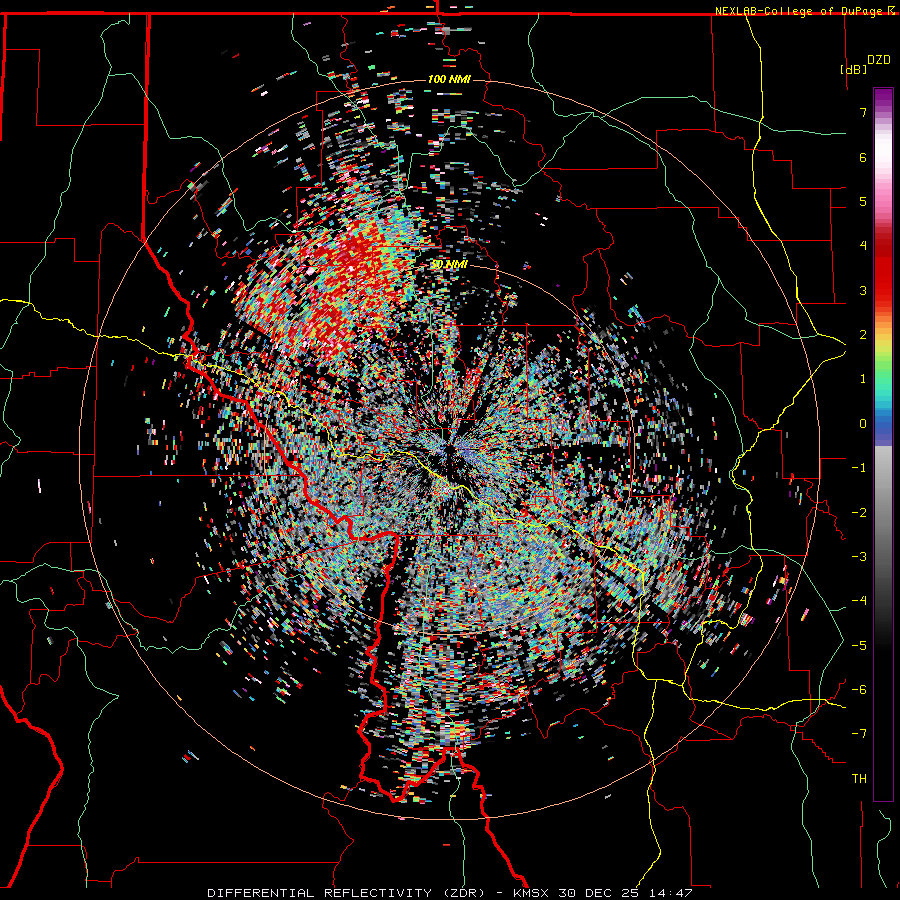The width and height of the screenshot is (900, 900).
Task: Click the DZD legend title
Action: 879,60
